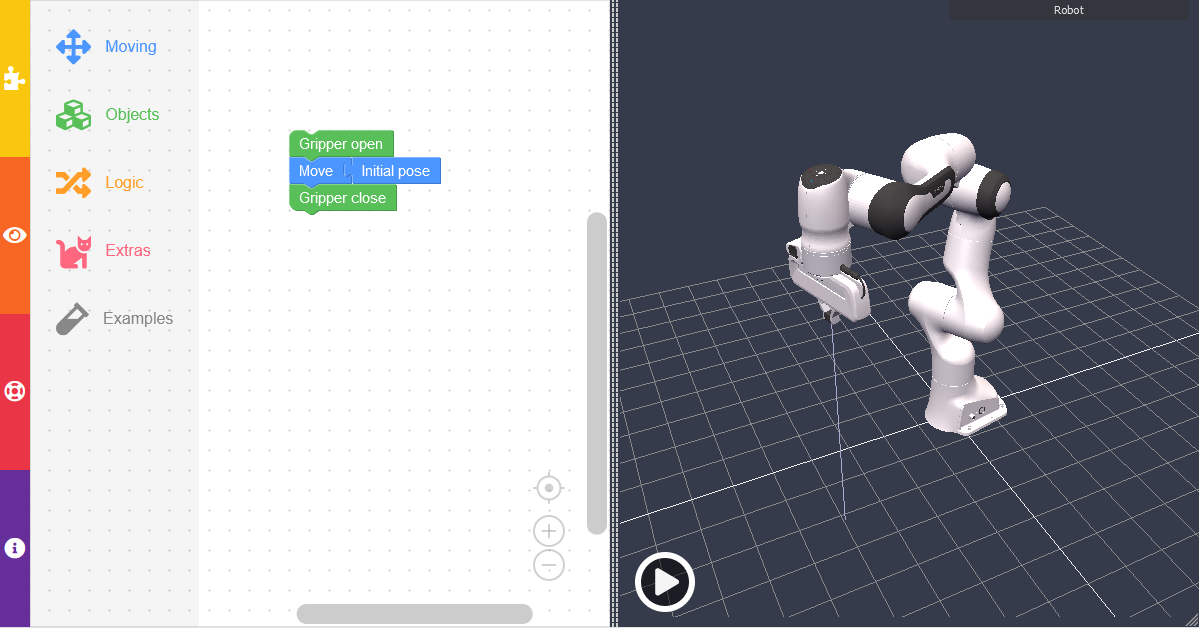
Task: Select the Moving menu entry by its label
Action: 129,46
